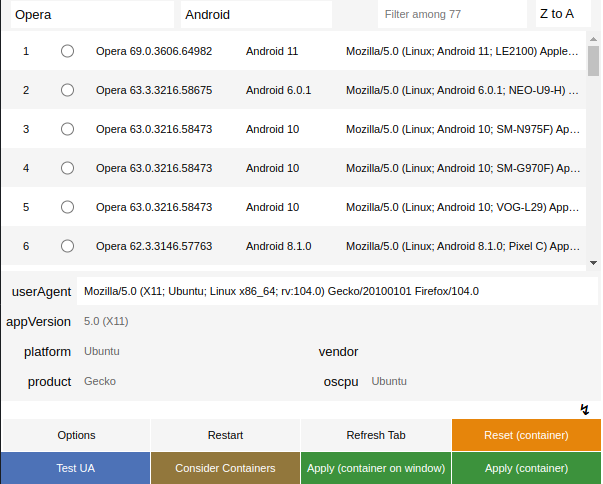This screenshot has height=484, width=603.
Task: Click the user agent string containing SM-N975F
Action: (463, 129)
